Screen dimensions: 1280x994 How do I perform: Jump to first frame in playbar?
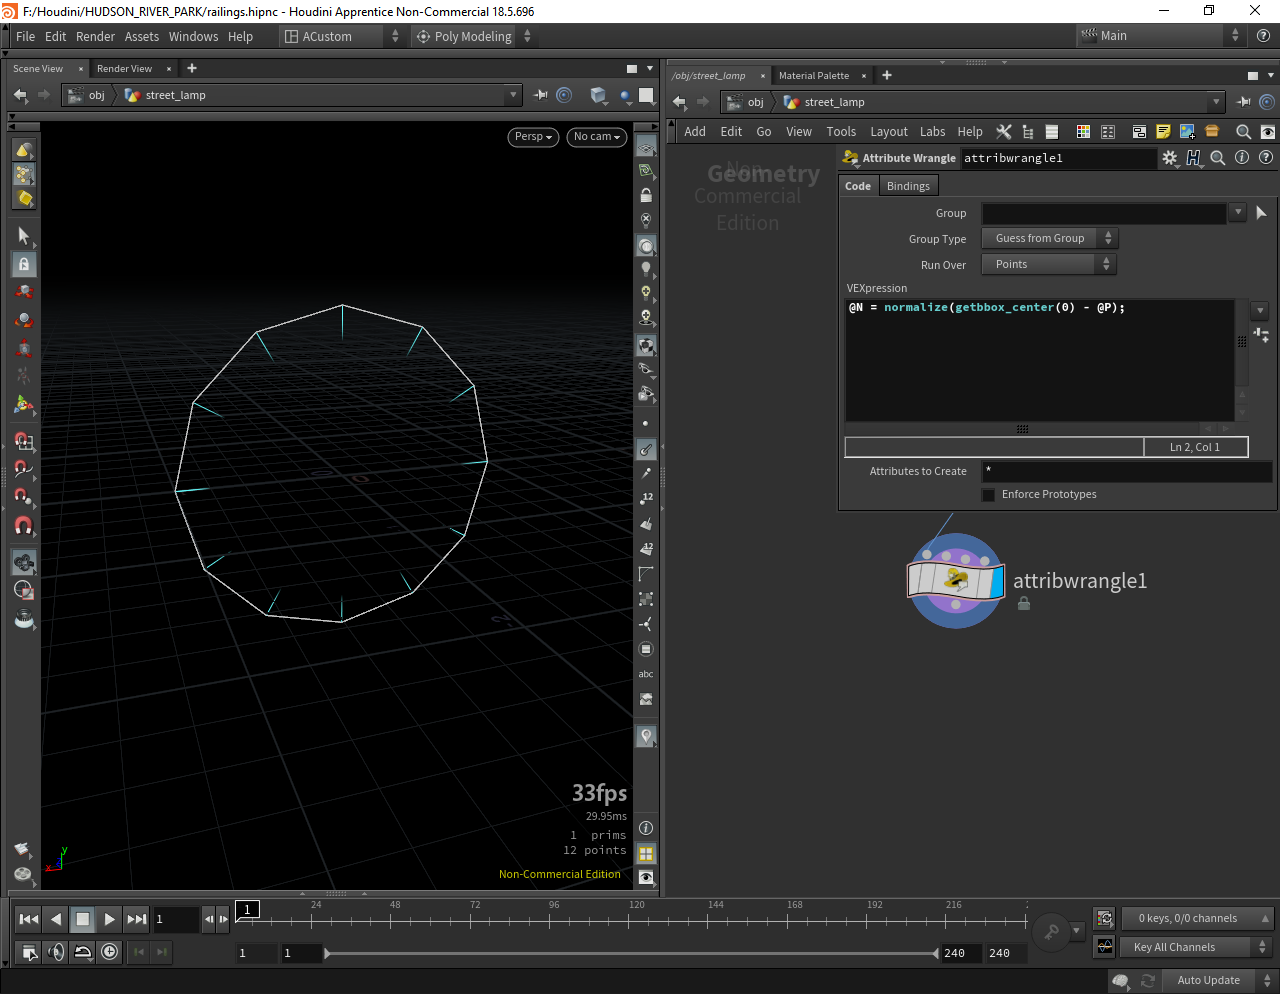(29, 919)
